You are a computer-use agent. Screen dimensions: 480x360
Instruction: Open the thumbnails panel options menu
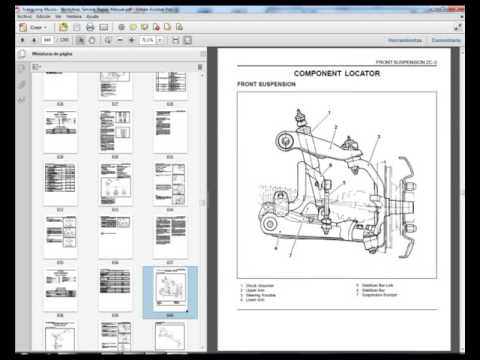(x=37, y=67)
